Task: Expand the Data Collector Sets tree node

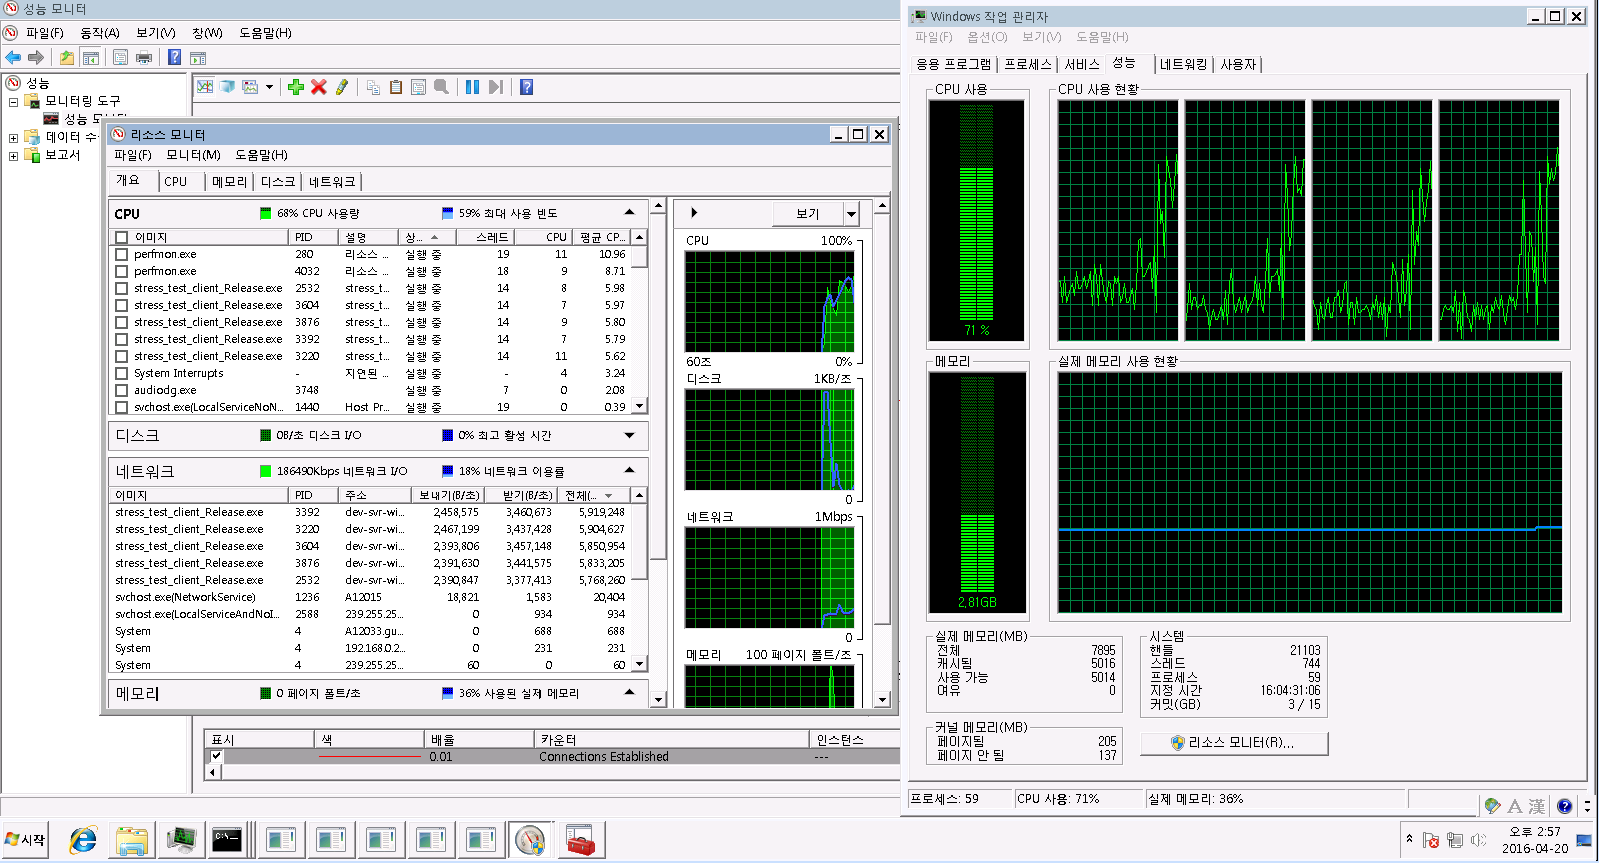Action: tap(13, 138)
